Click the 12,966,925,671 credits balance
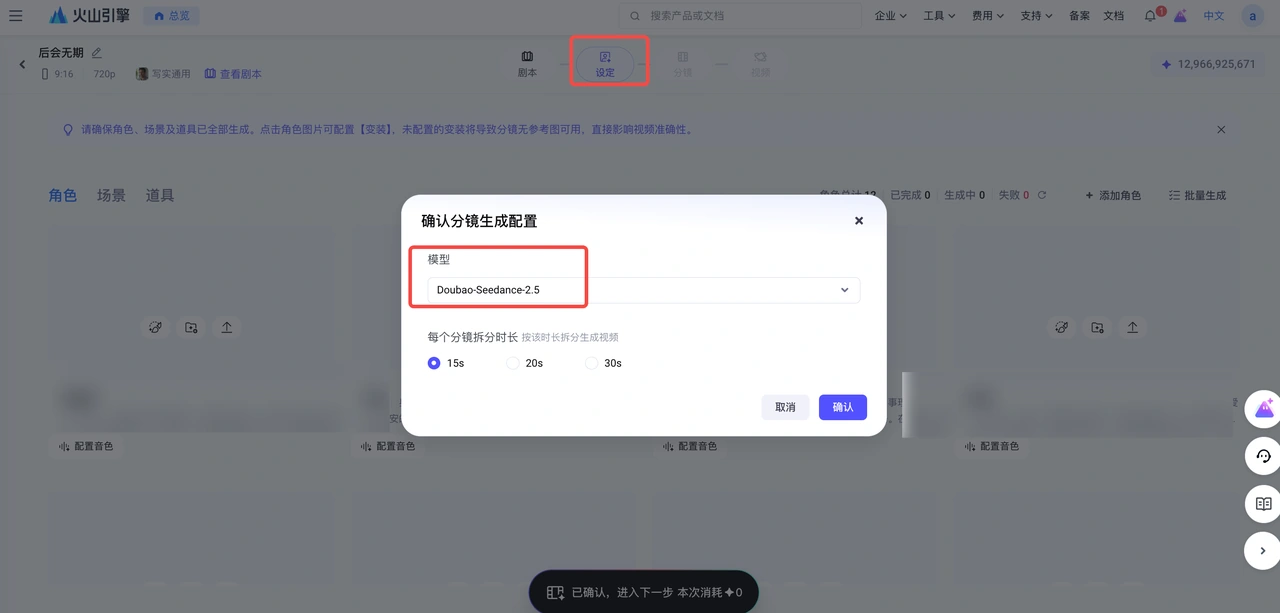Image resolution: width=1280 pixels, height=613 pixels. [1207, 64]
